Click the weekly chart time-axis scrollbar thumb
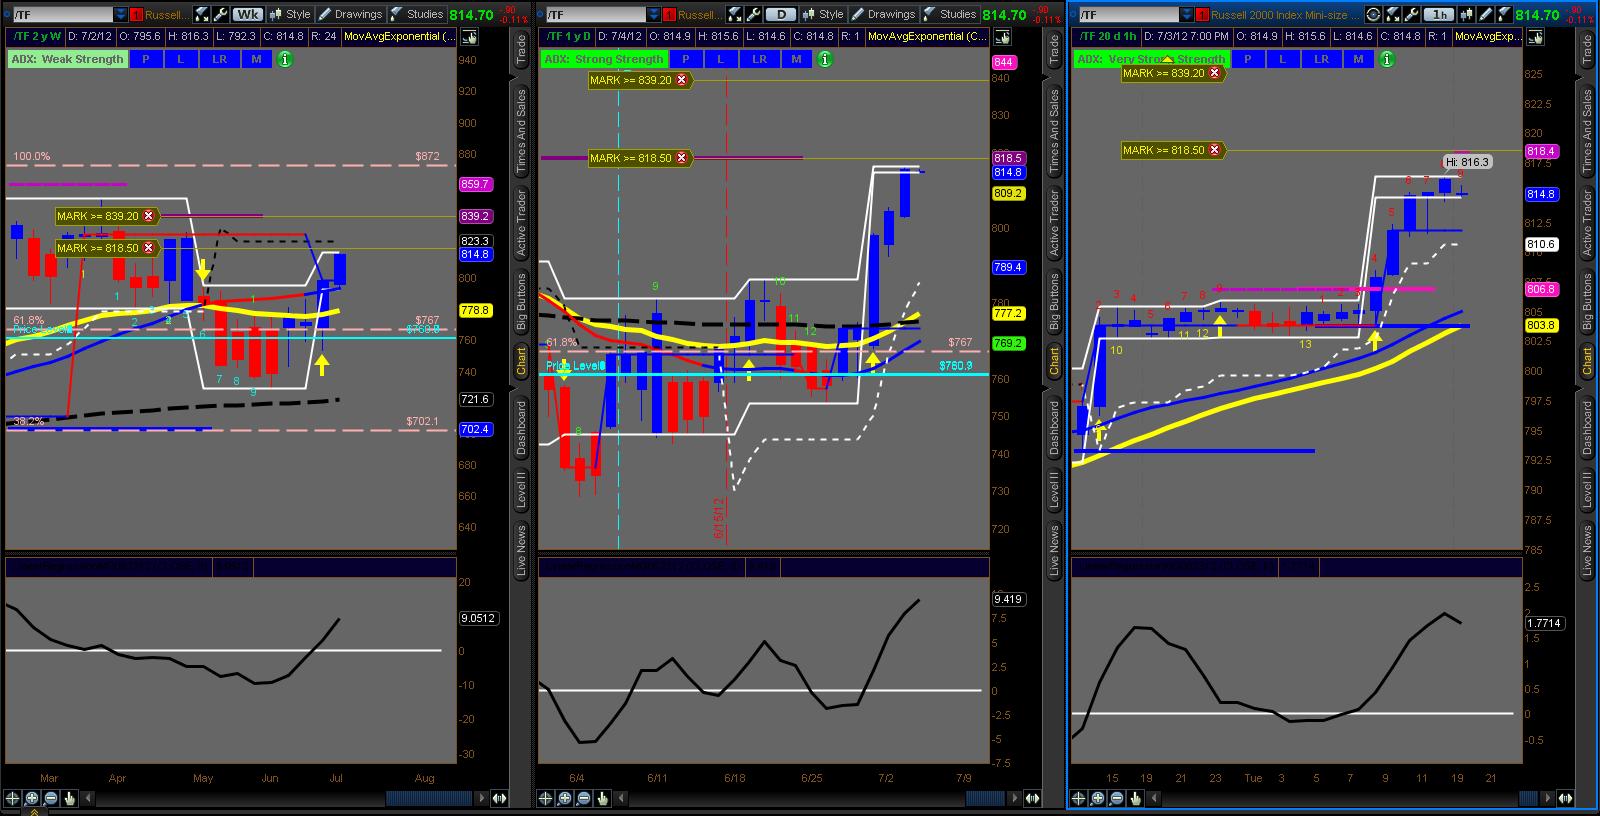 (x=429, y=798)
